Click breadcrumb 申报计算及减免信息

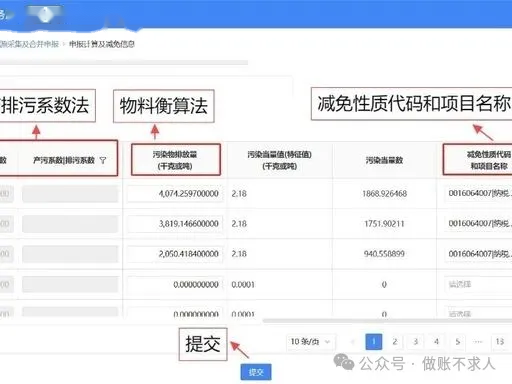pos(102,44)
